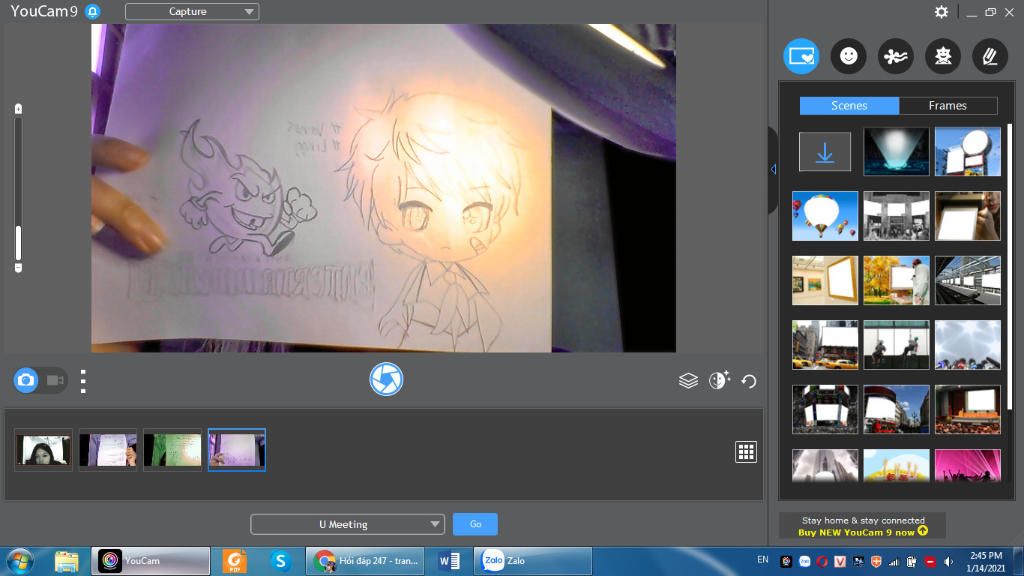The width and height of the screenshot is (1024, 576).
Task: Expand the U Meeting dropdown
Action: click(x=347, y=524)
